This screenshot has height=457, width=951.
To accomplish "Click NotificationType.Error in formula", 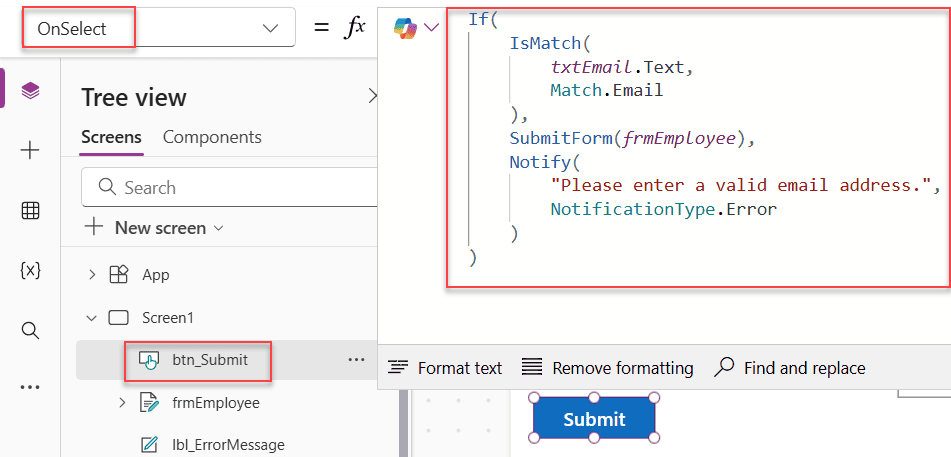I will pos(664,209).
